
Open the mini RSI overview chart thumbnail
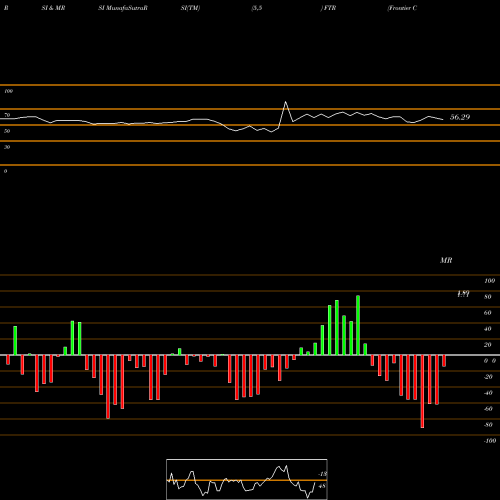pos(247,479)
